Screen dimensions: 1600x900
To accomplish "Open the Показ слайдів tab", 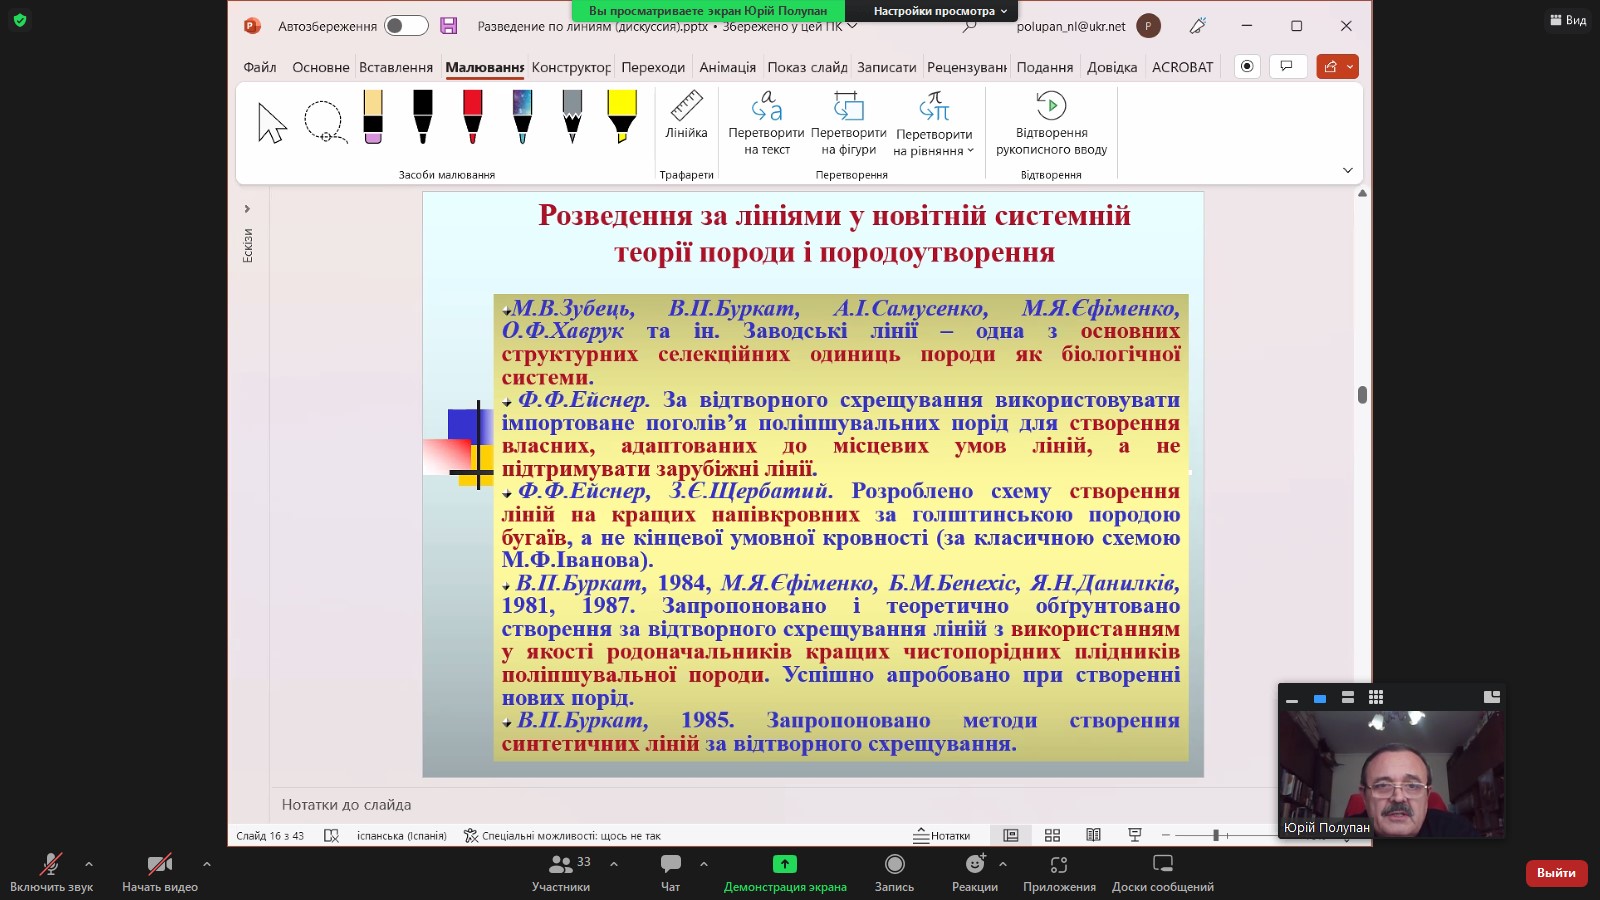I will tap(807, 67).
